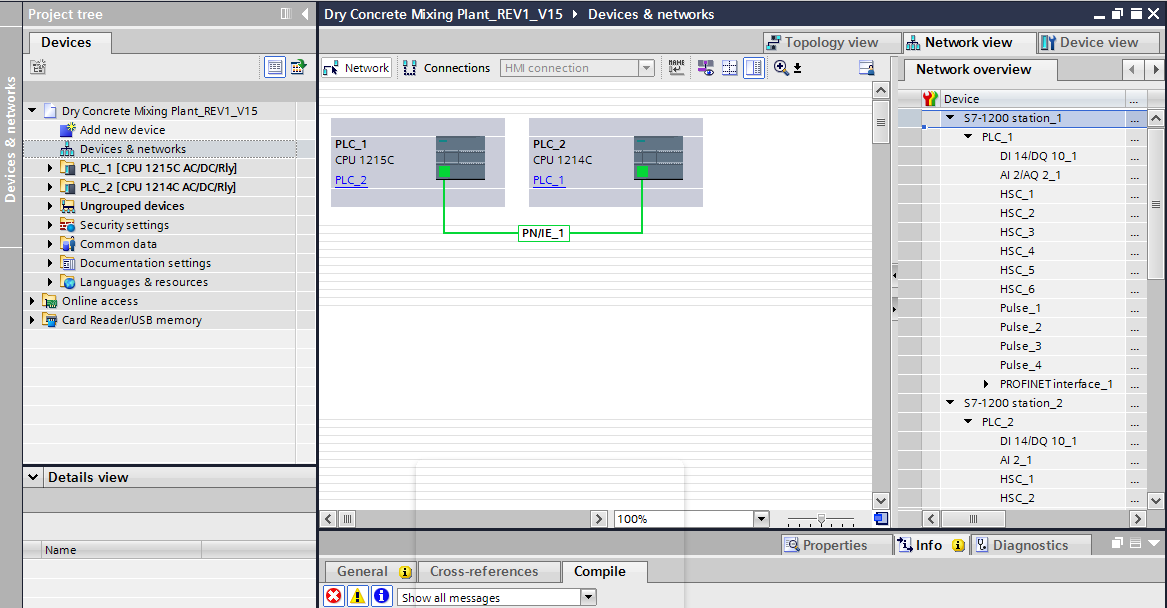Expand the Common data node
Viewport: 1167px width, 608px height.
coord(50,244)
